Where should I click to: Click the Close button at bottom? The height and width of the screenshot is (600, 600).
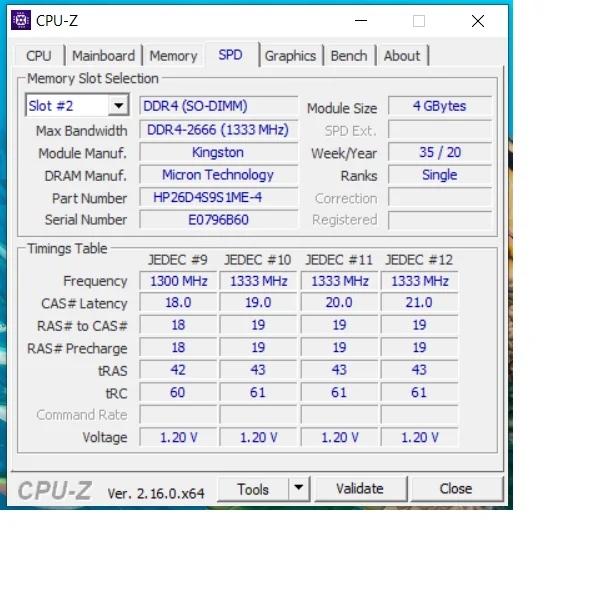coord(456,489)
